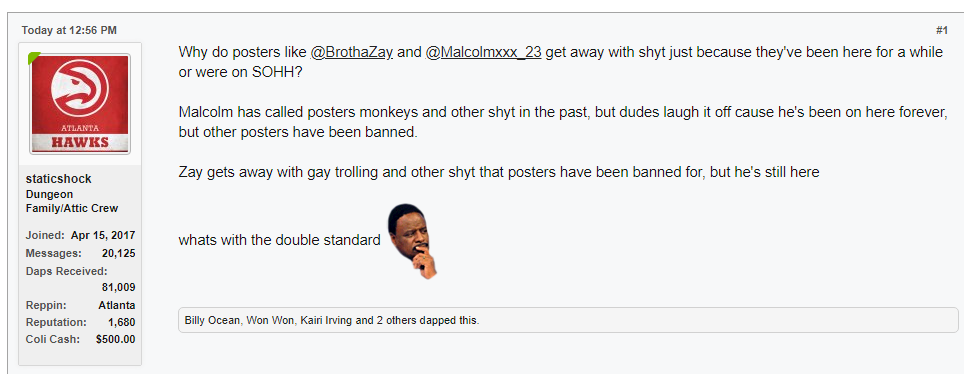Open the staticshock user profile name
Screen dimensions: 964x374
coord(58,179)
